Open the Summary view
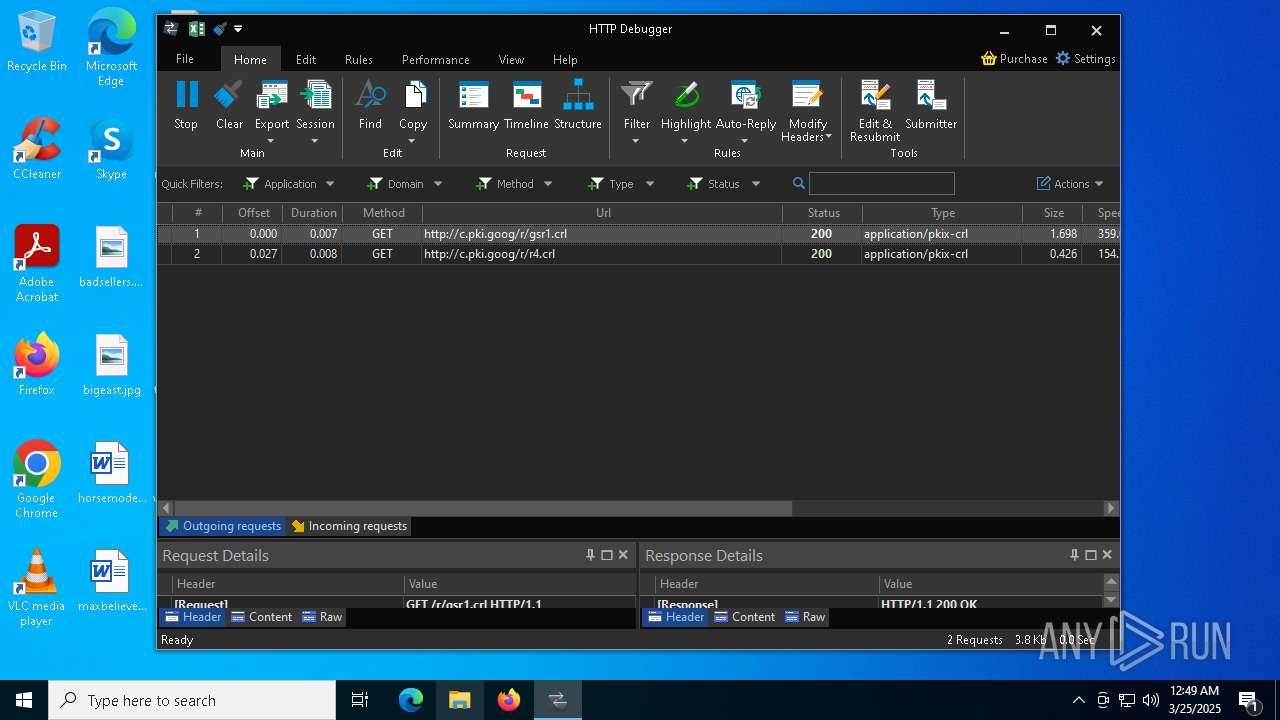 [473, 105]
